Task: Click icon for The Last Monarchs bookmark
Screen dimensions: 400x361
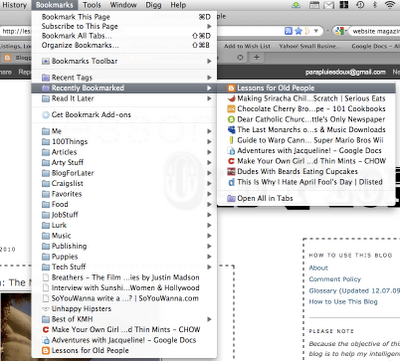Action: click(x=231, y=130)
